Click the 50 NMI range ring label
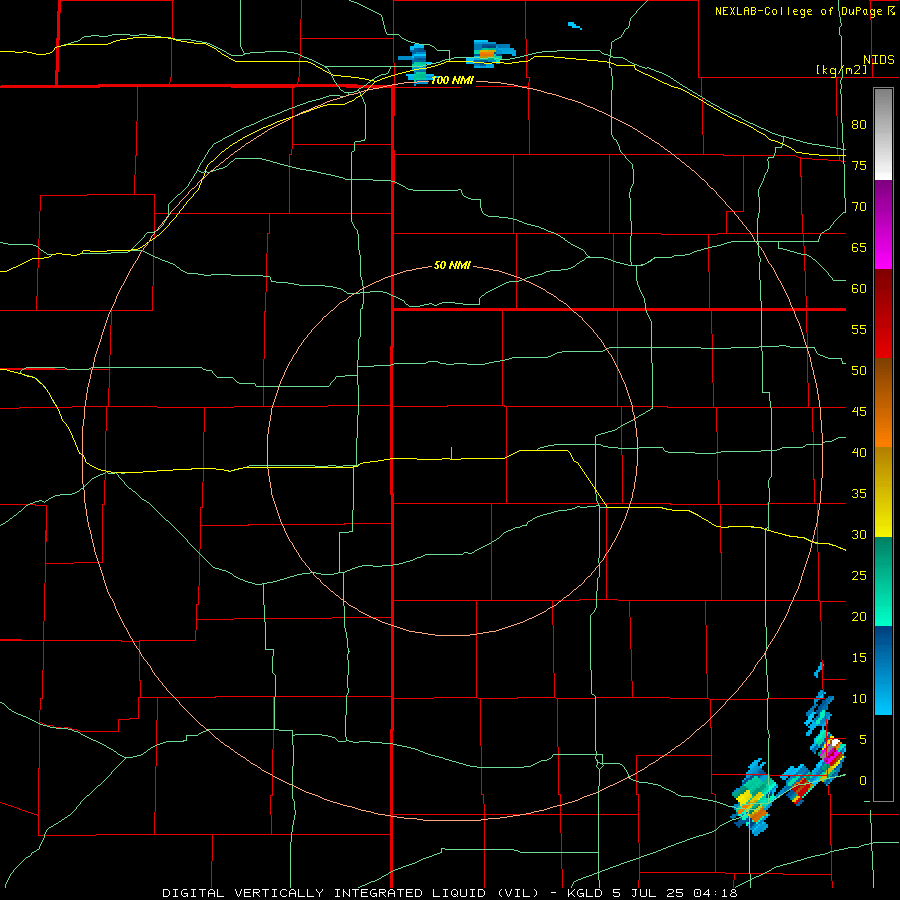 pyautogui.click(x=452, y=265)
